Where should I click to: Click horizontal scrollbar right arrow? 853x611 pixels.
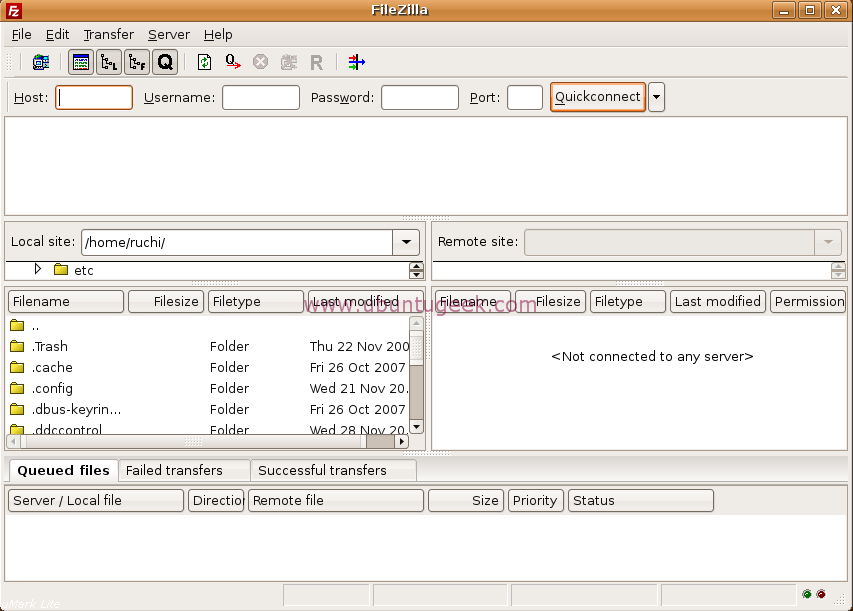pos(401,442)
